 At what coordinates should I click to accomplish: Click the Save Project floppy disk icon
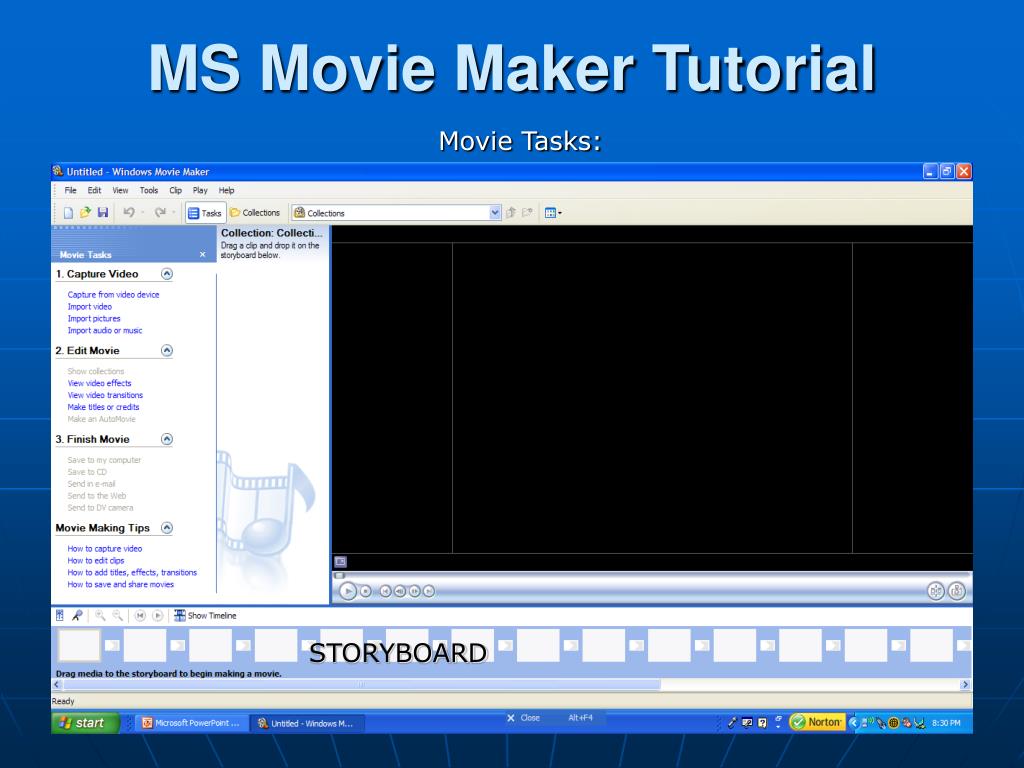click(x=103, y=212)
